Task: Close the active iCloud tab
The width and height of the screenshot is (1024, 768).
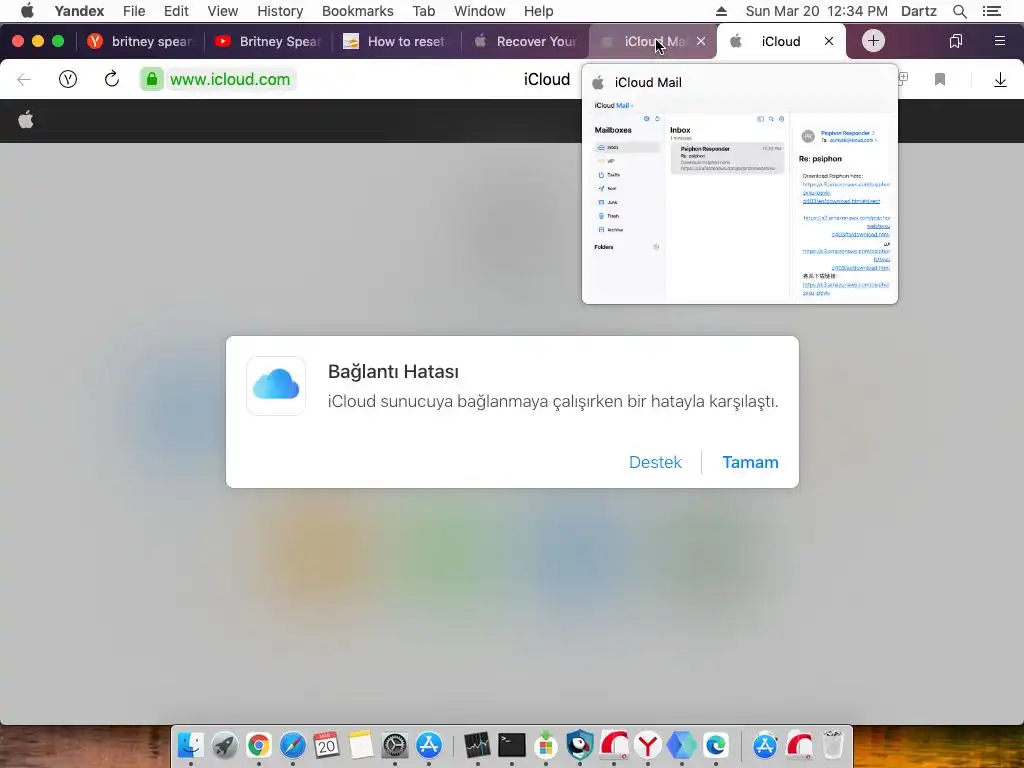Action: click(829, 41)
